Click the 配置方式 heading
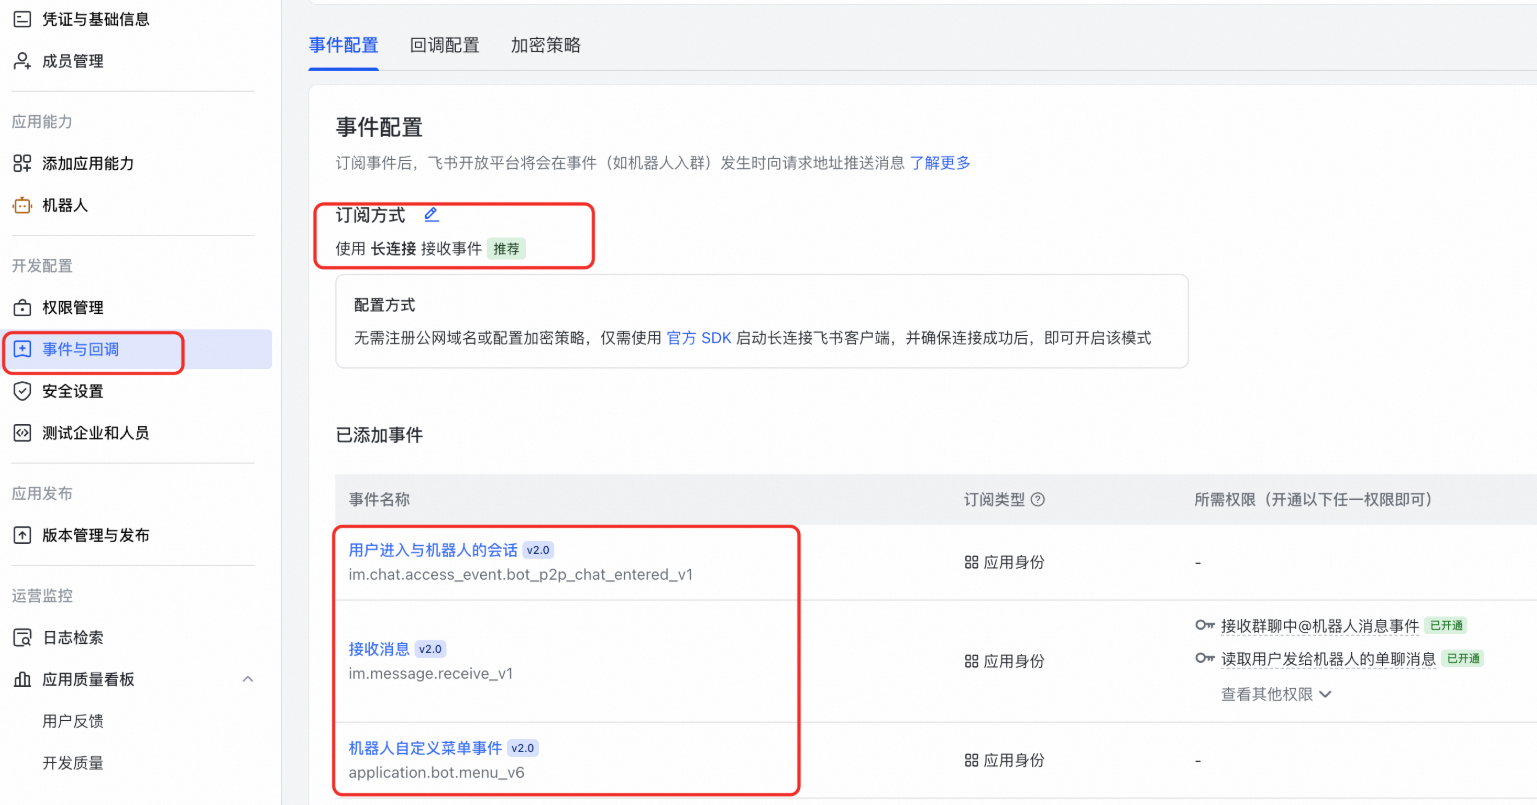The image size is (1537, 805). pos(384,305)
